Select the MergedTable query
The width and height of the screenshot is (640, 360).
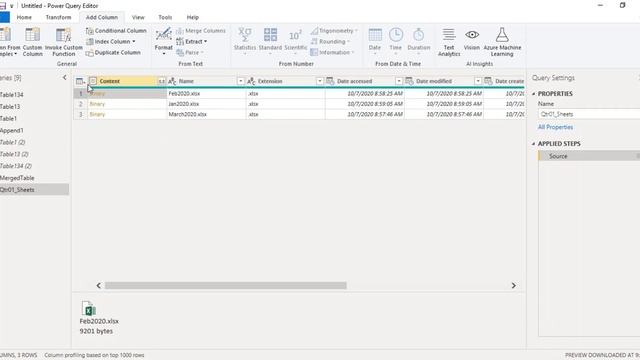click(34, 178)
